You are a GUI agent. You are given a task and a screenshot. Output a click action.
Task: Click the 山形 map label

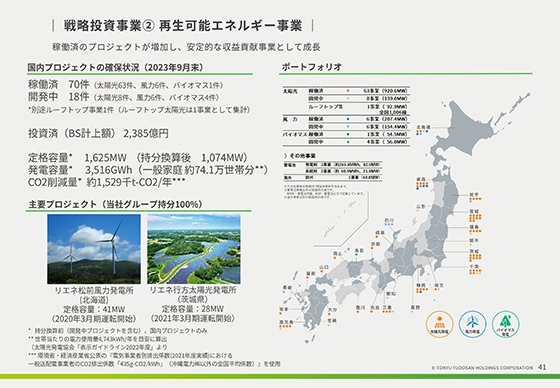click(421, 207)
